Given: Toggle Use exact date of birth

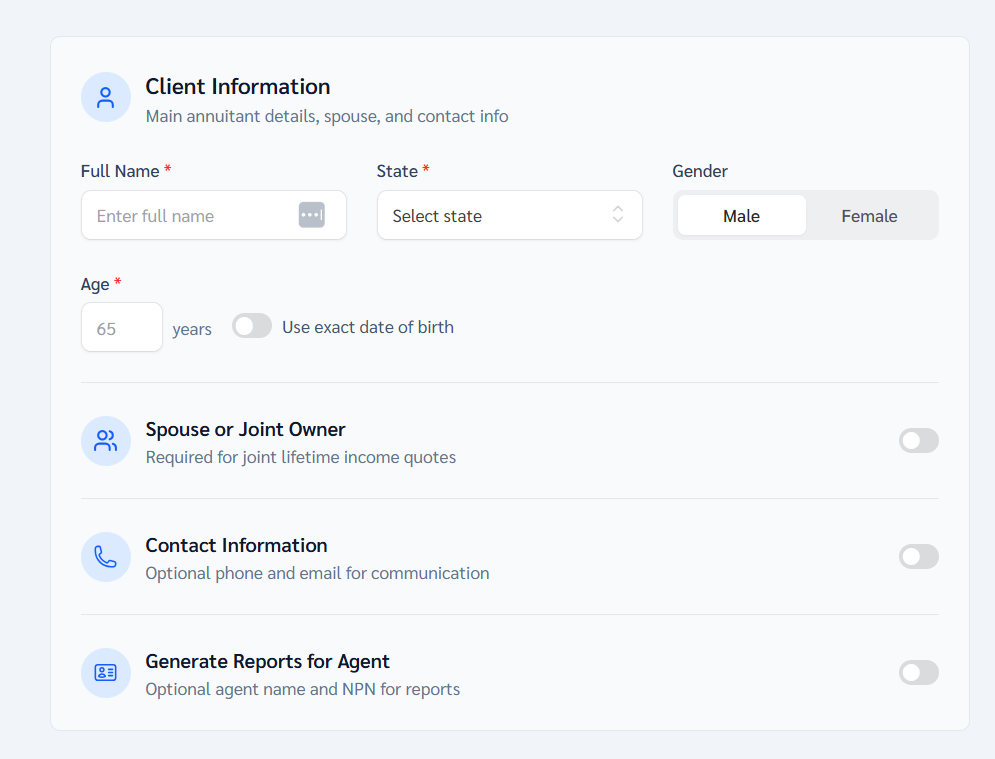Looking at the screenshot, I should pyautogui.click(x=252, y=326).
